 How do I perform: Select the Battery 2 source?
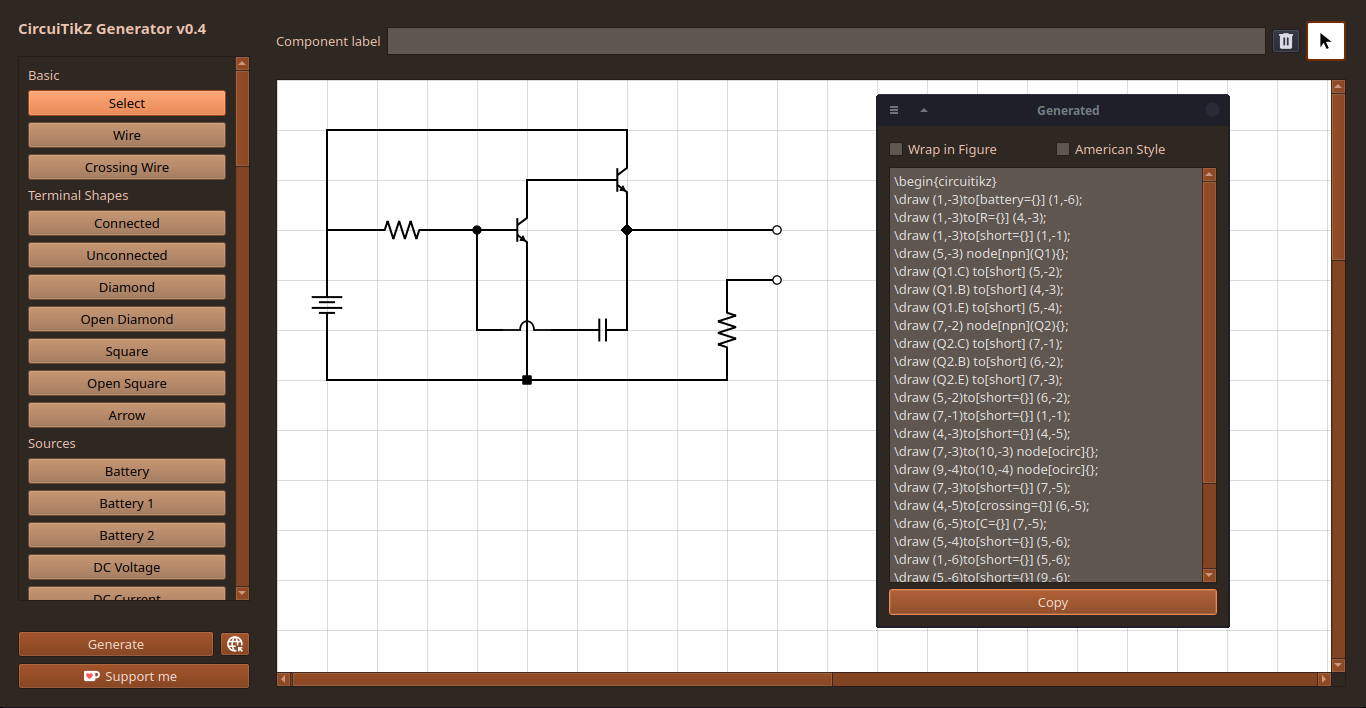(127, 535)
